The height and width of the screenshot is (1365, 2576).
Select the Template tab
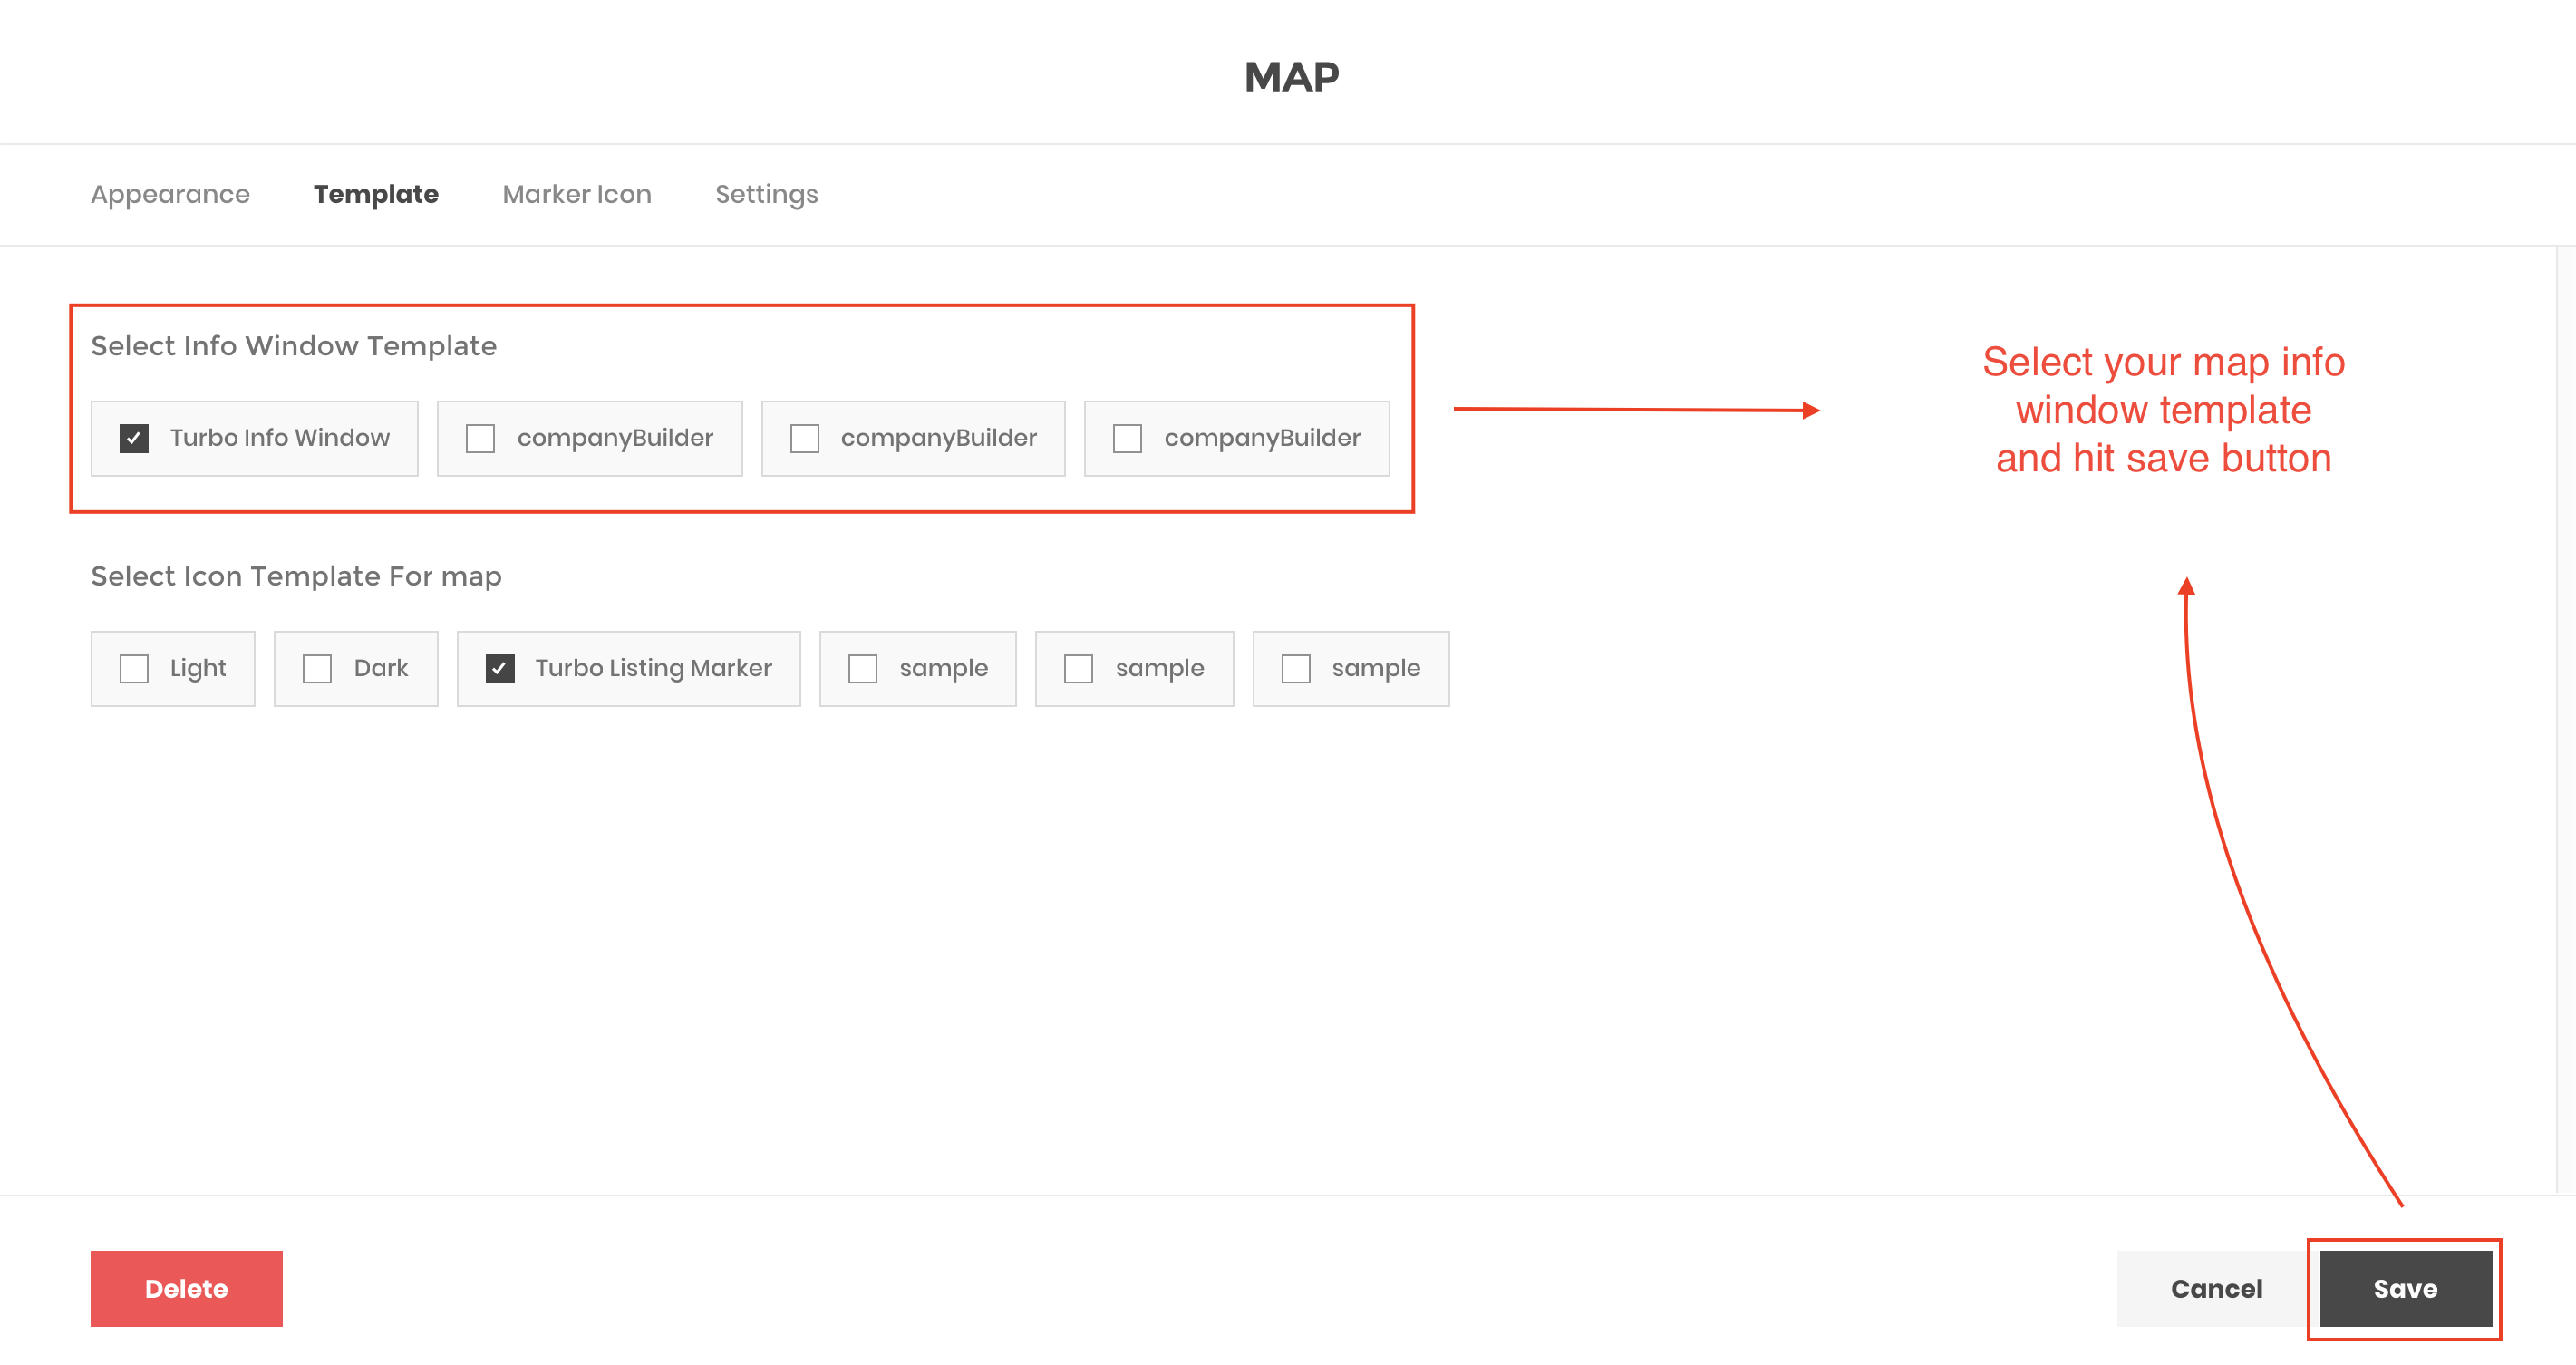click(376, 194)
